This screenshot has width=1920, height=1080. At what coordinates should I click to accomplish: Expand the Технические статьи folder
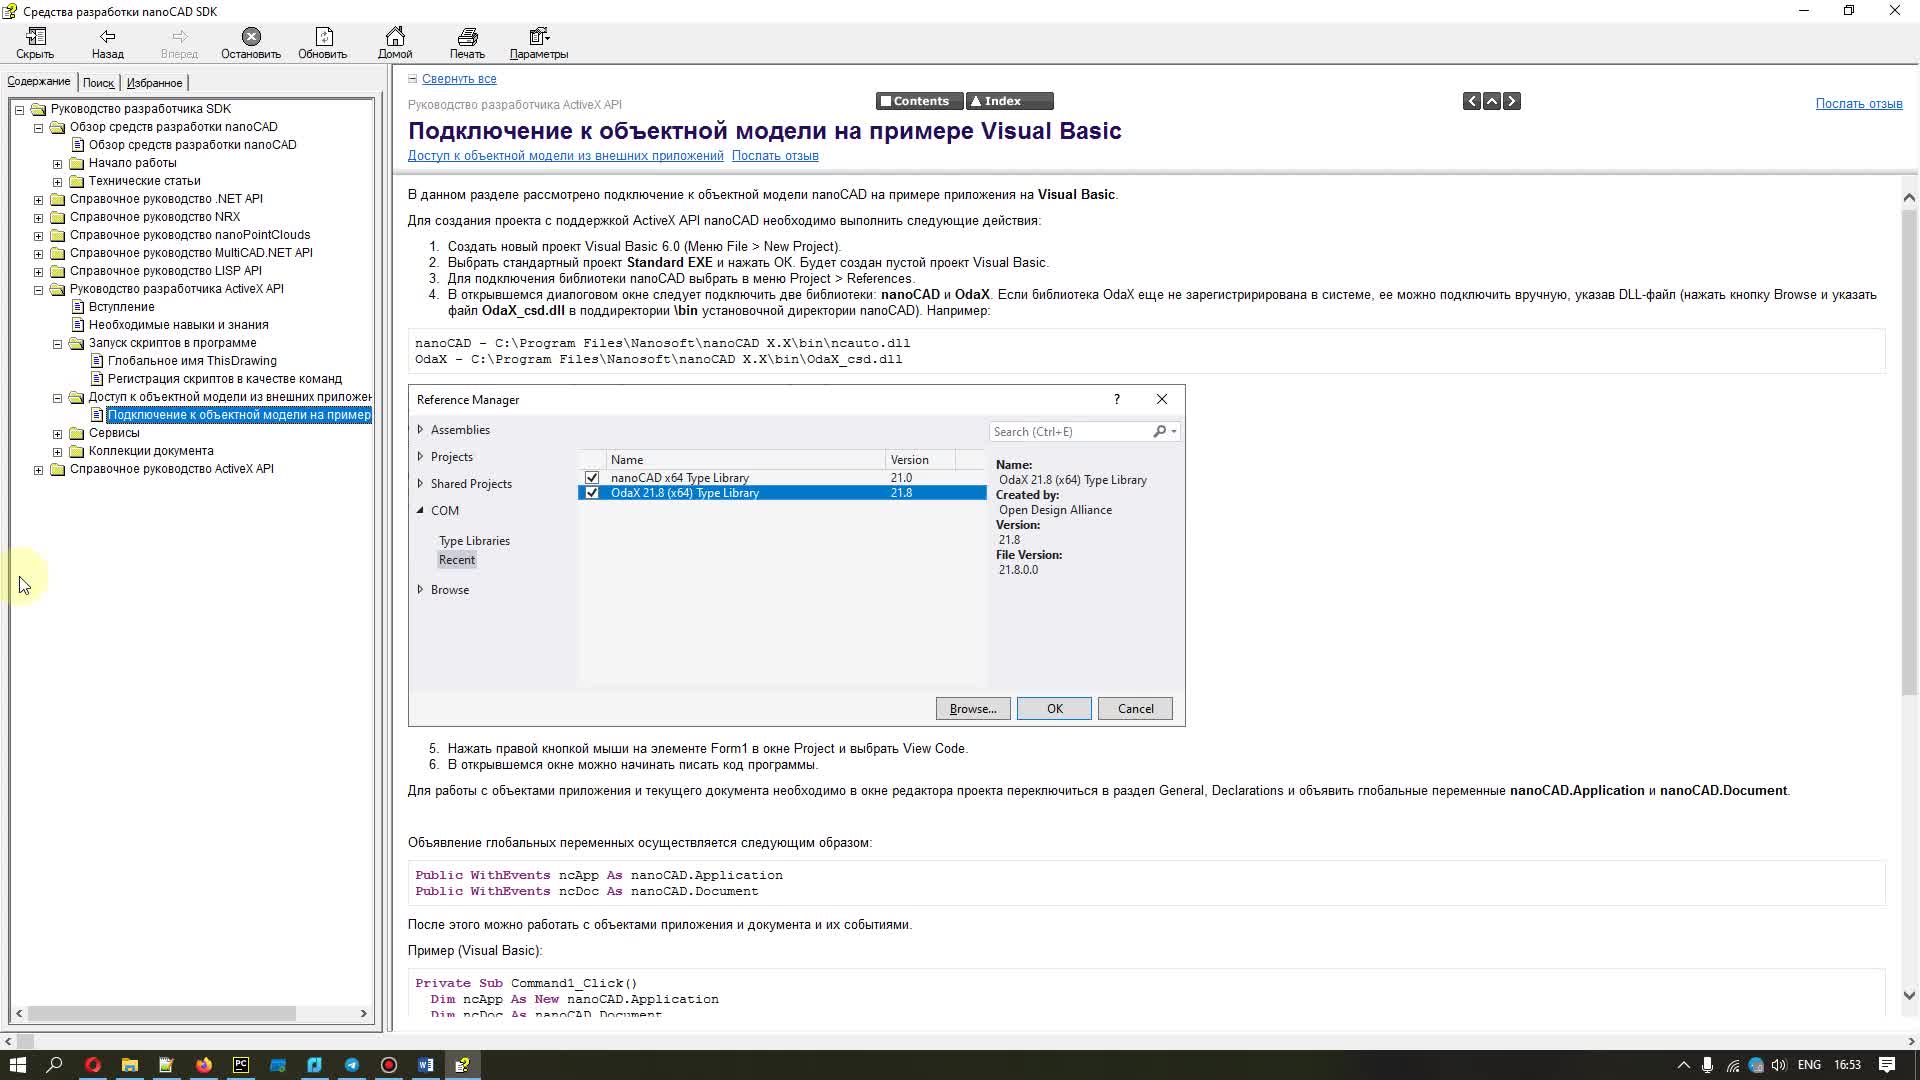pos(58,181)
